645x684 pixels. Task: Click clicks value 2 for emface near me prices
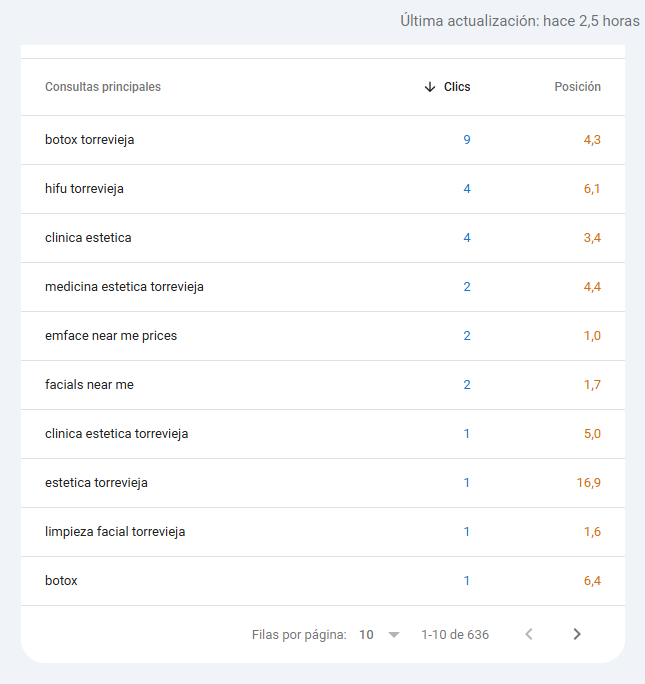467,336
